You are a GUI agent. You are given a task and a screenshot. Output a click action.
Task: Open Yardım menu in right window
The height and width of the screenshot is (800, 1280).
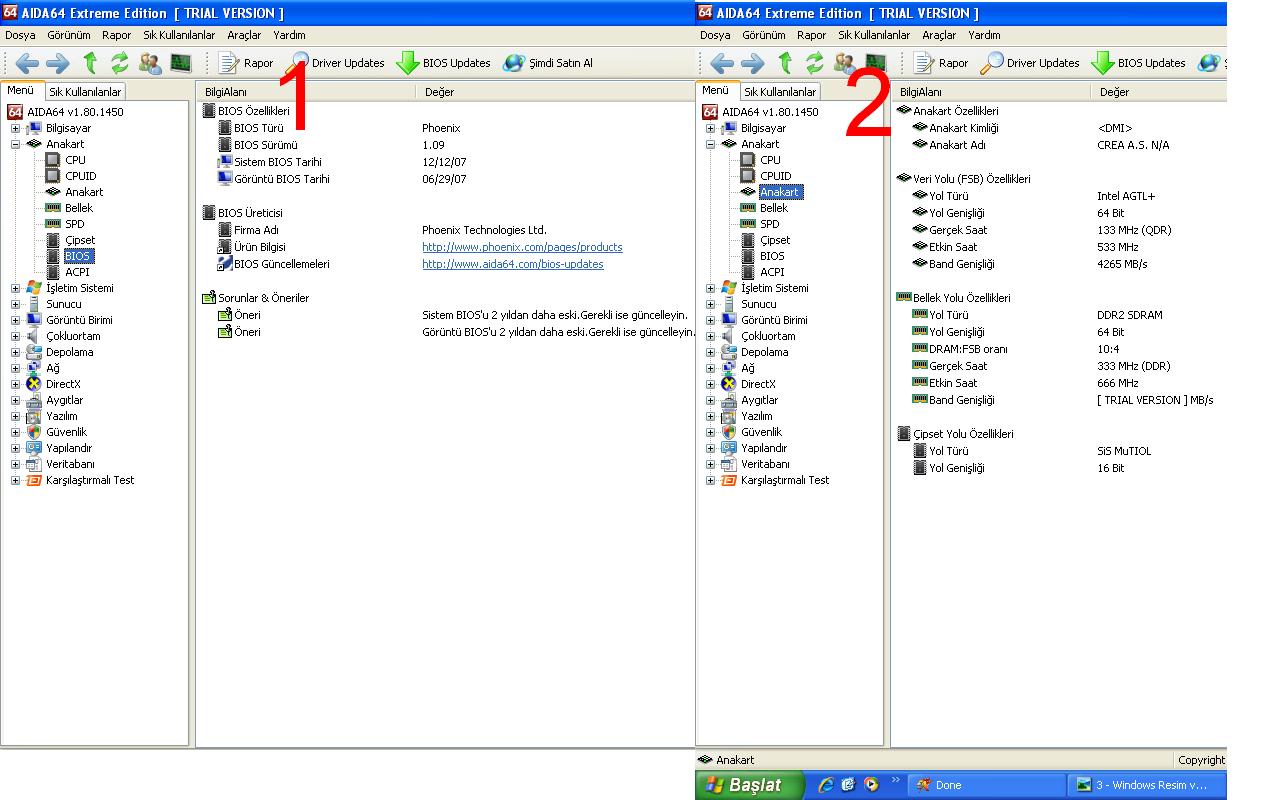(x=985, y=35)
